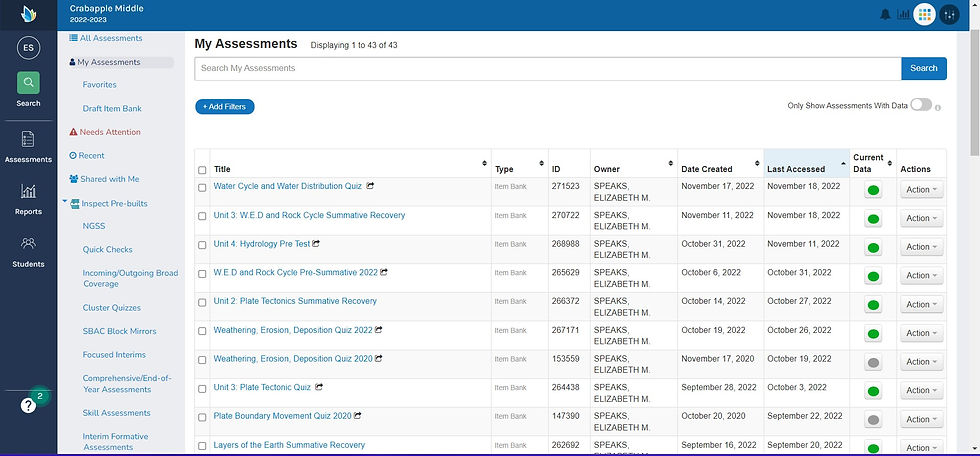The width and height of the screenshot is (980, 456).
Task: Open the help question mark icon
Action: point(28,405)
